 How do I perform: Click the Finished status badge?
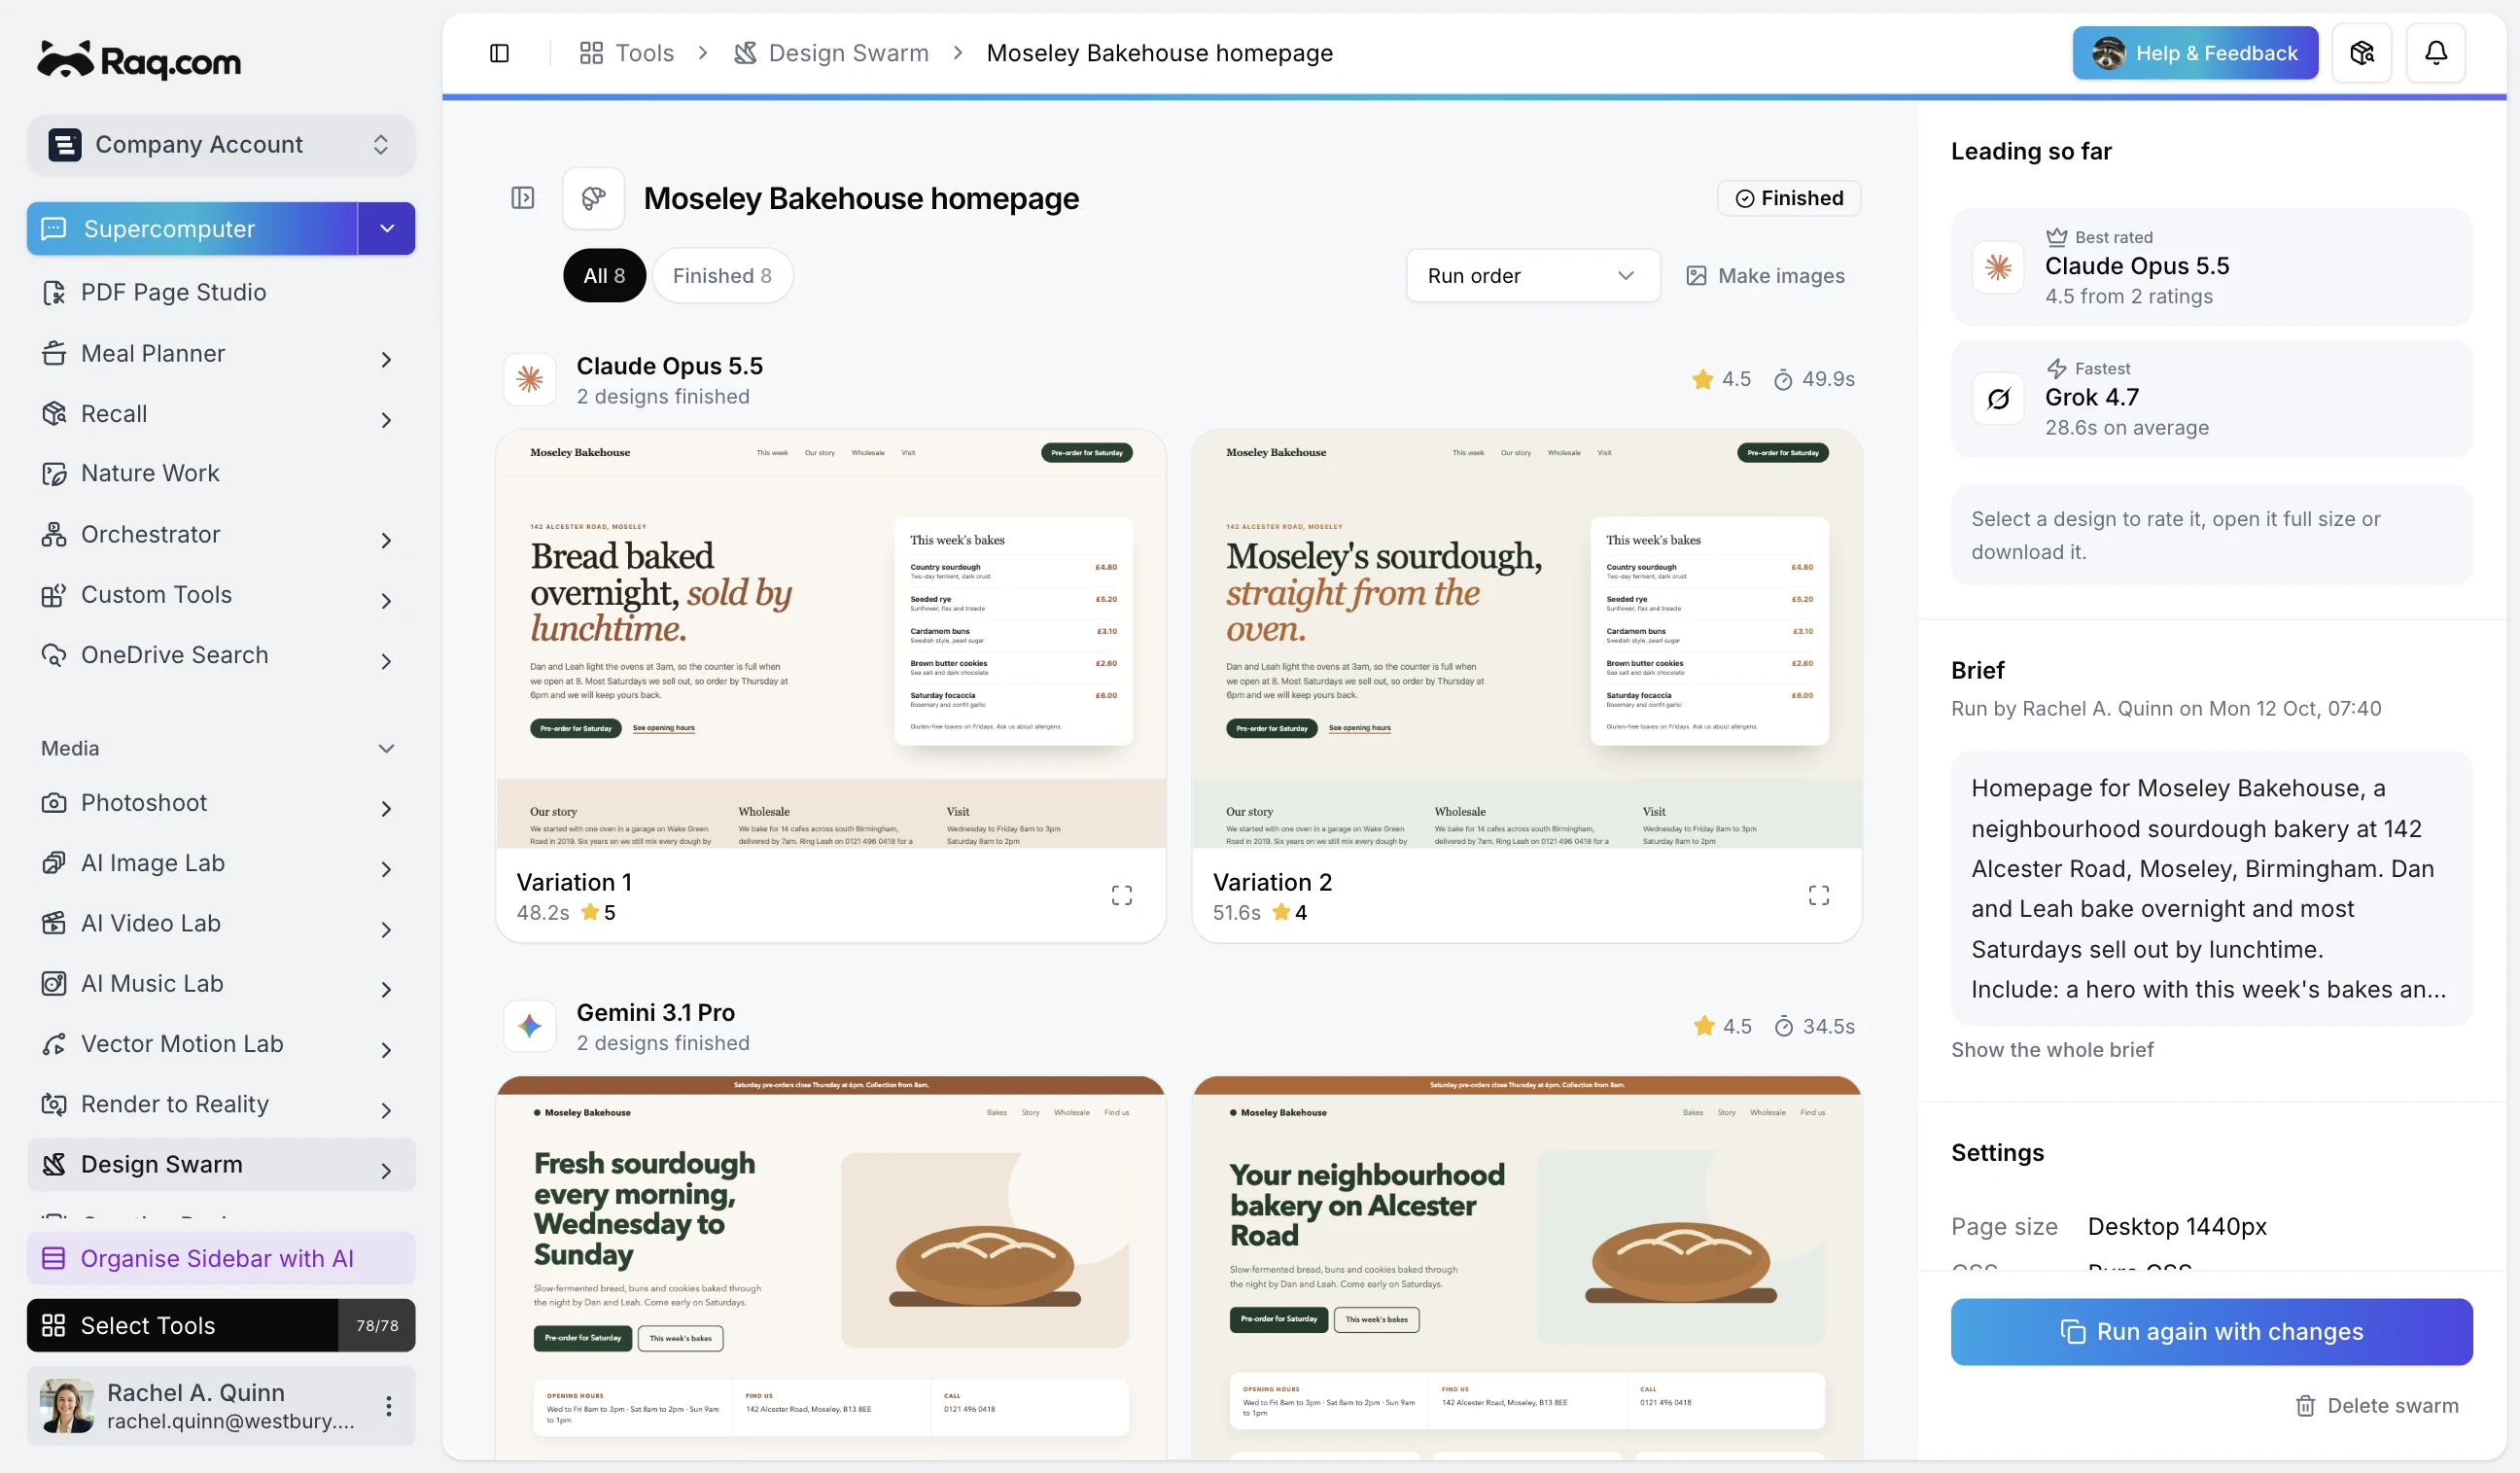(x=1788, y=198)
